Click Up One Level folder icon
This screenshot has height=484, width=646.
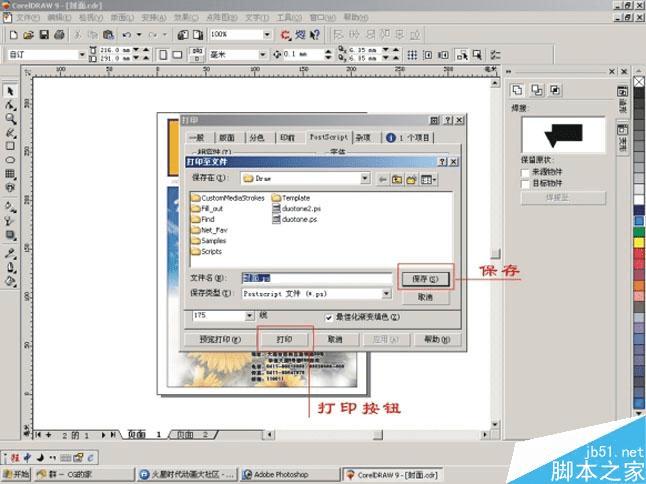click(397, 179)
